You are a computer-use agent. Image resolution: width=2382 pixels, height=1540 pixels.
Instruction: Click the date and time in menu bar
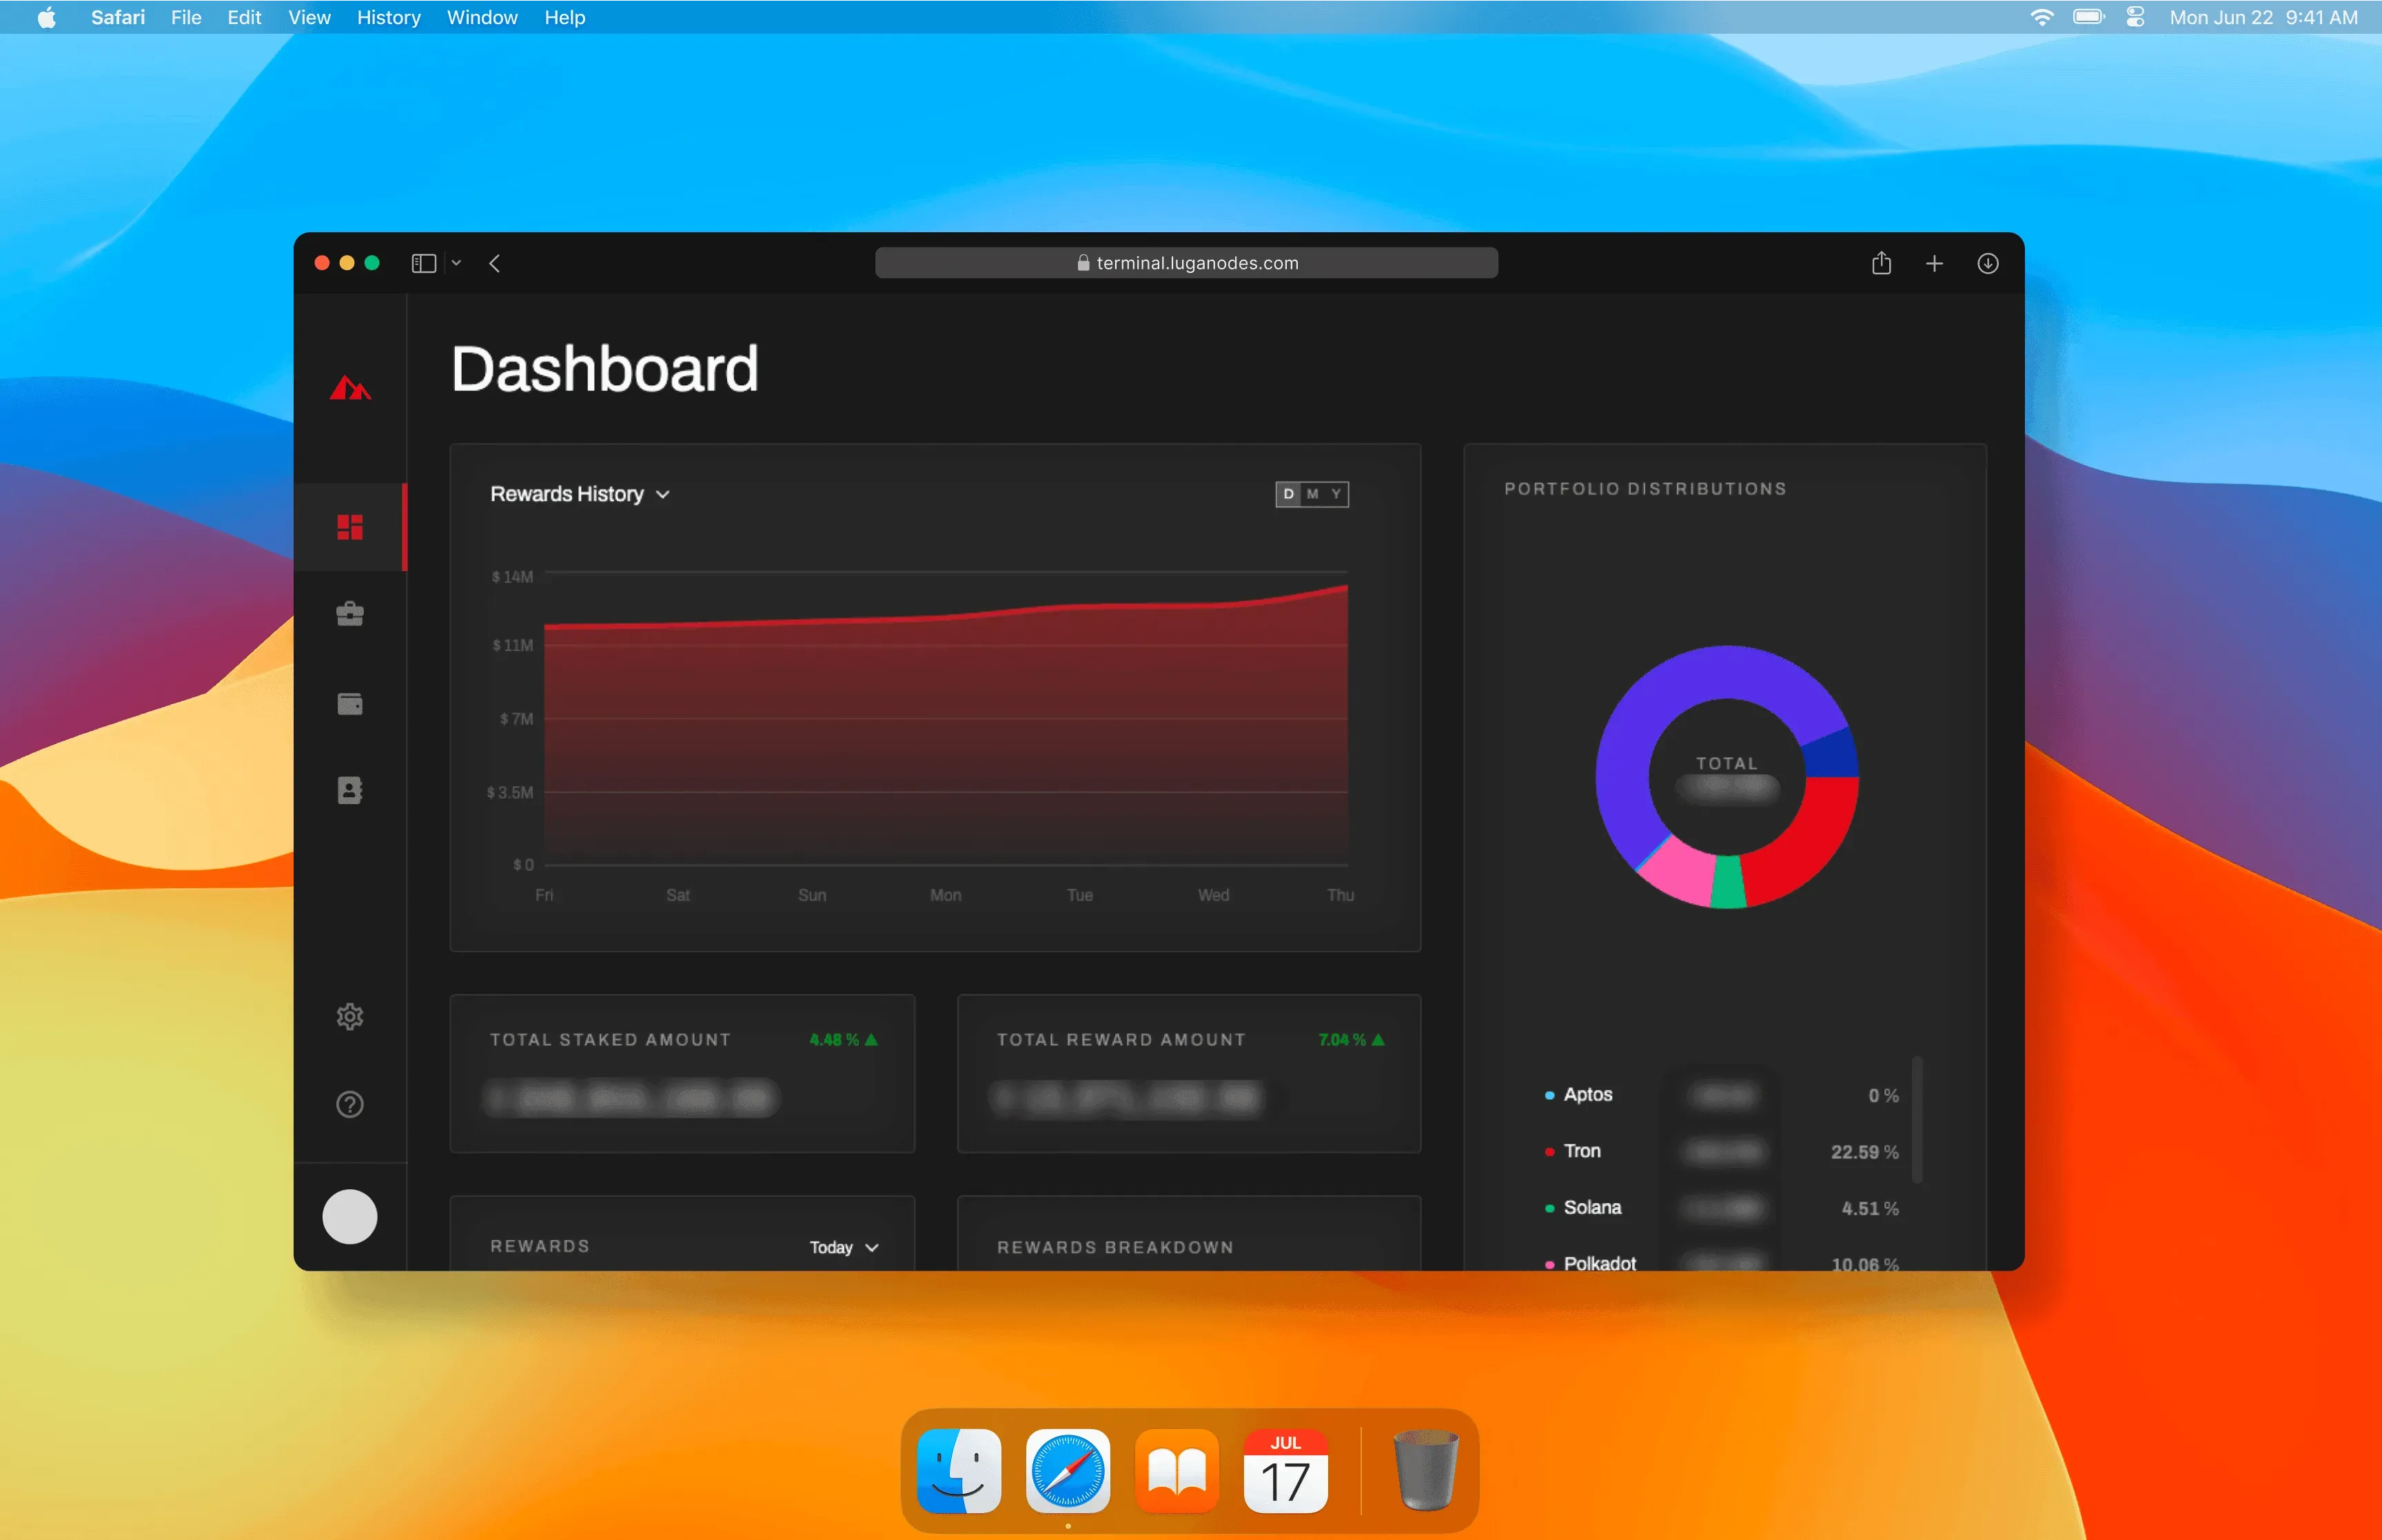tap(2263, 17)
